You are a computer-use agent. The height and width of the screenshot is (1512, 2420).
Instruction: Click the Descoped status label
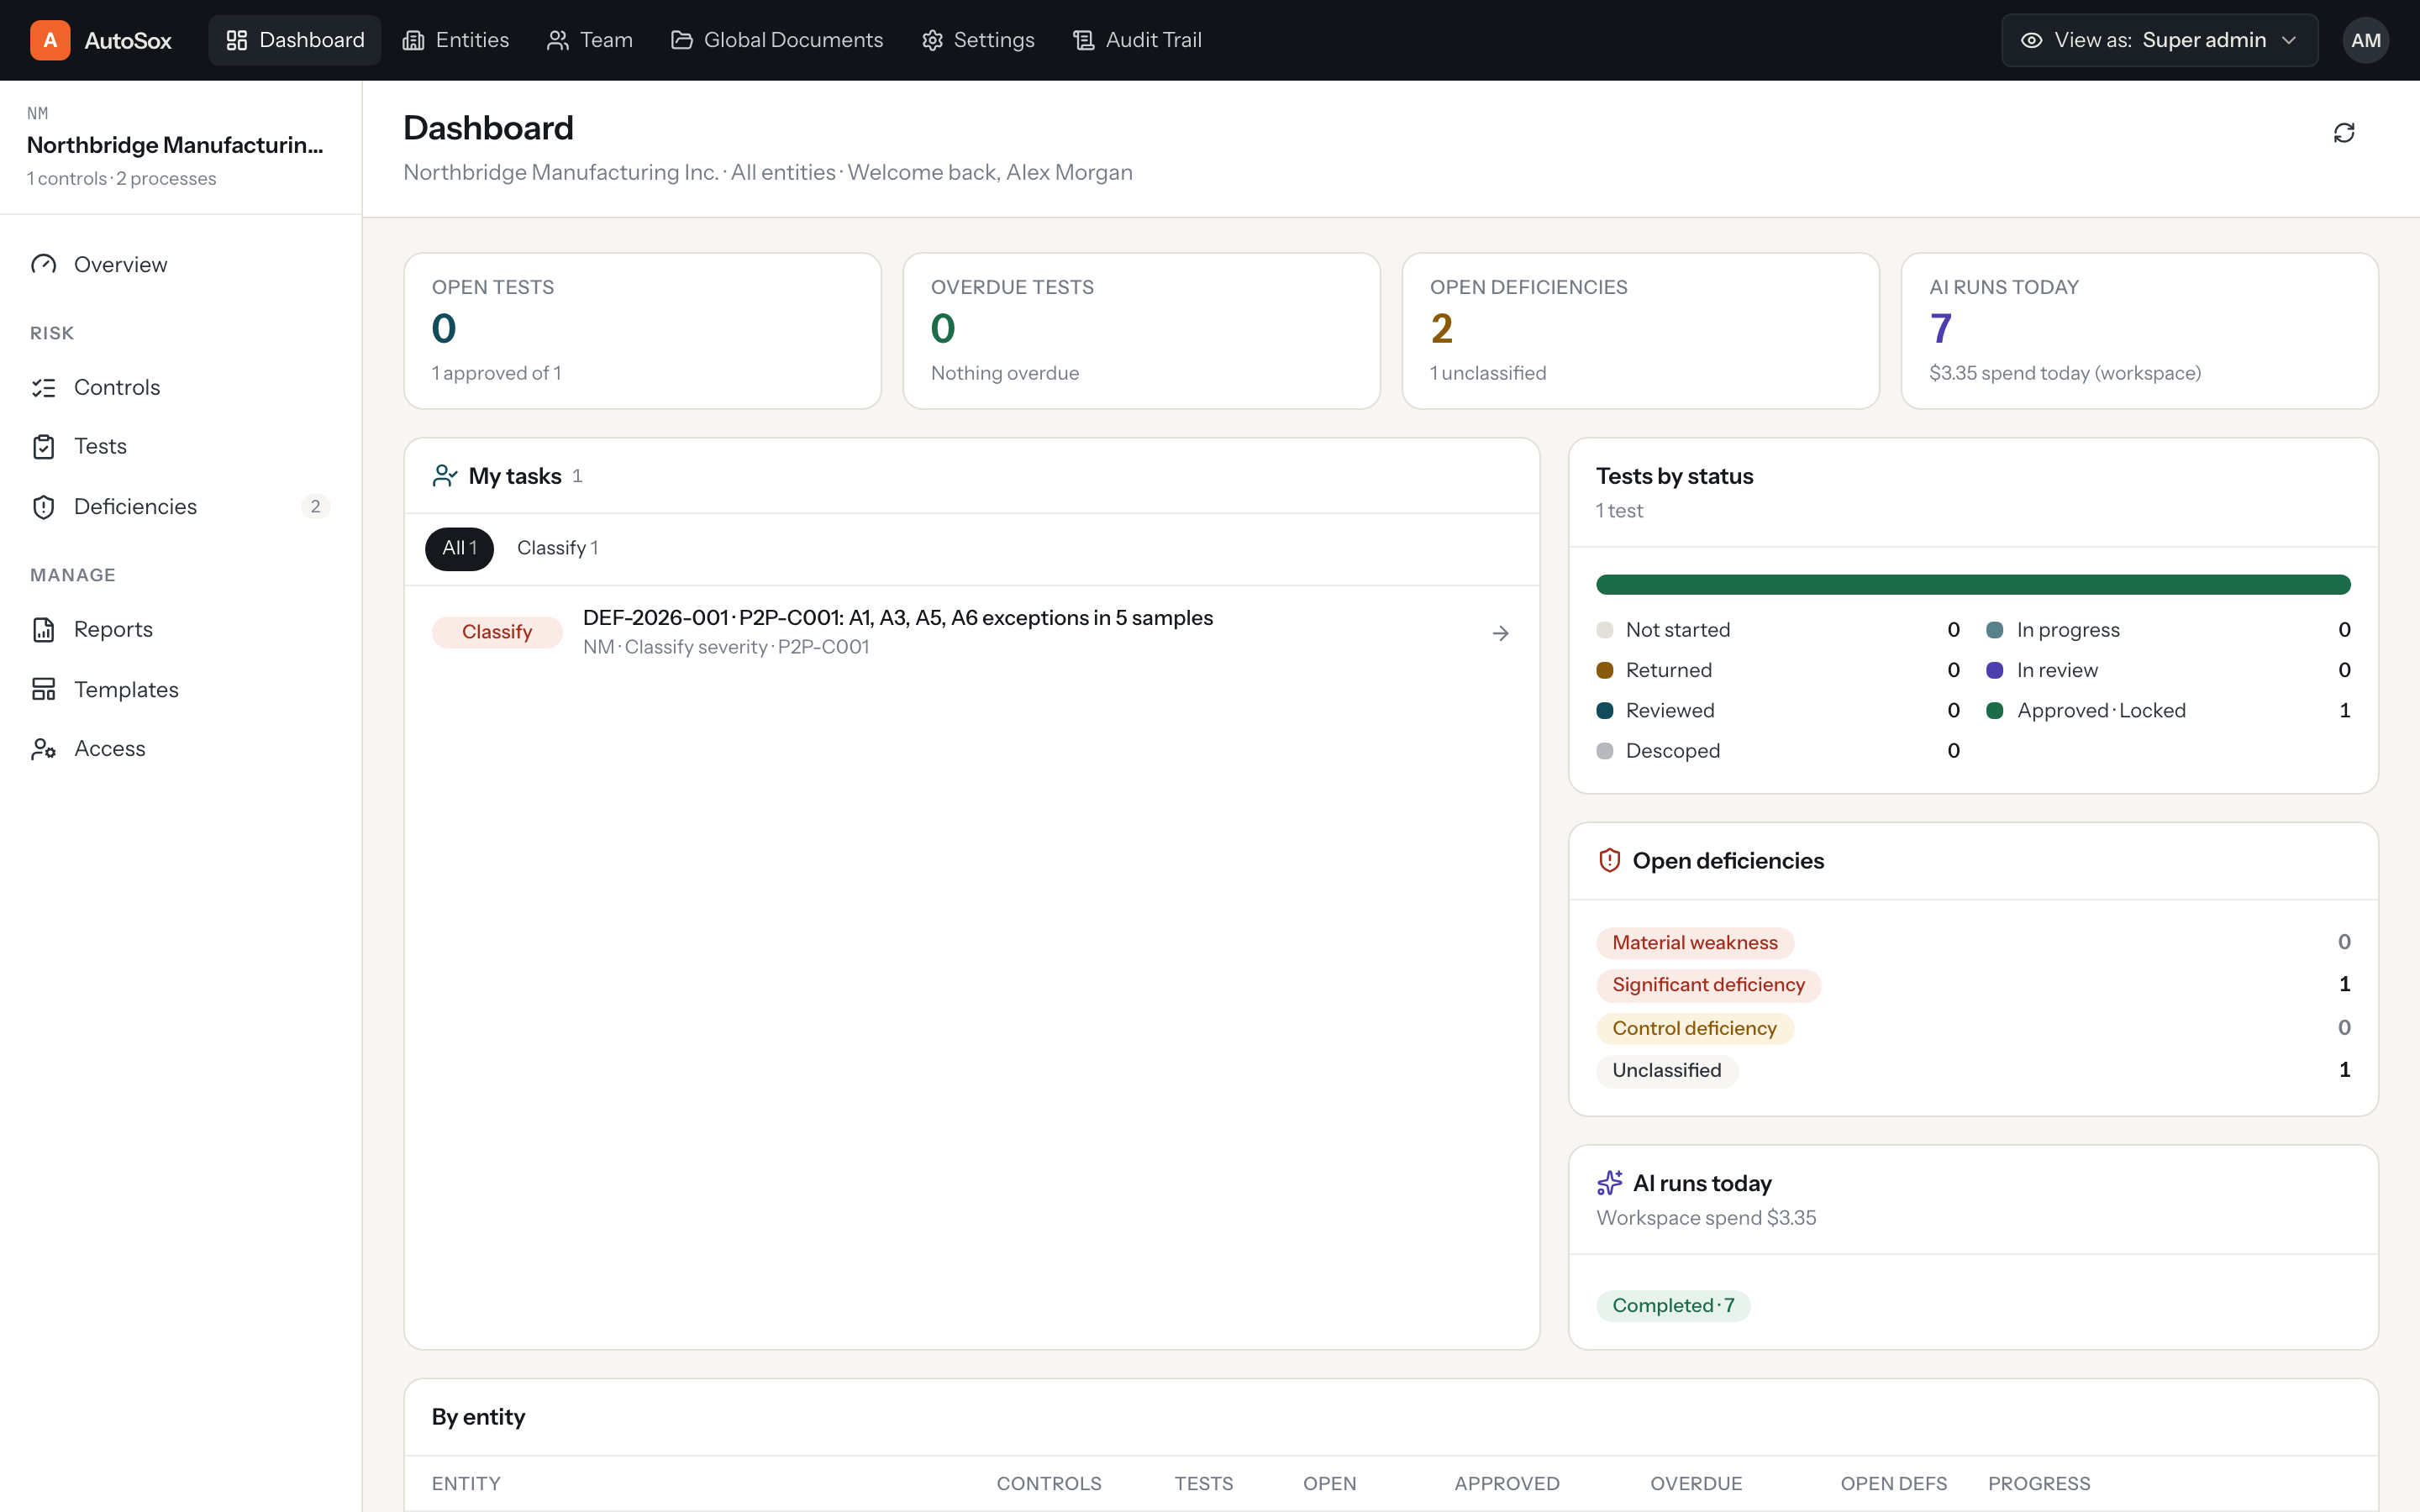pos(1672,751)
